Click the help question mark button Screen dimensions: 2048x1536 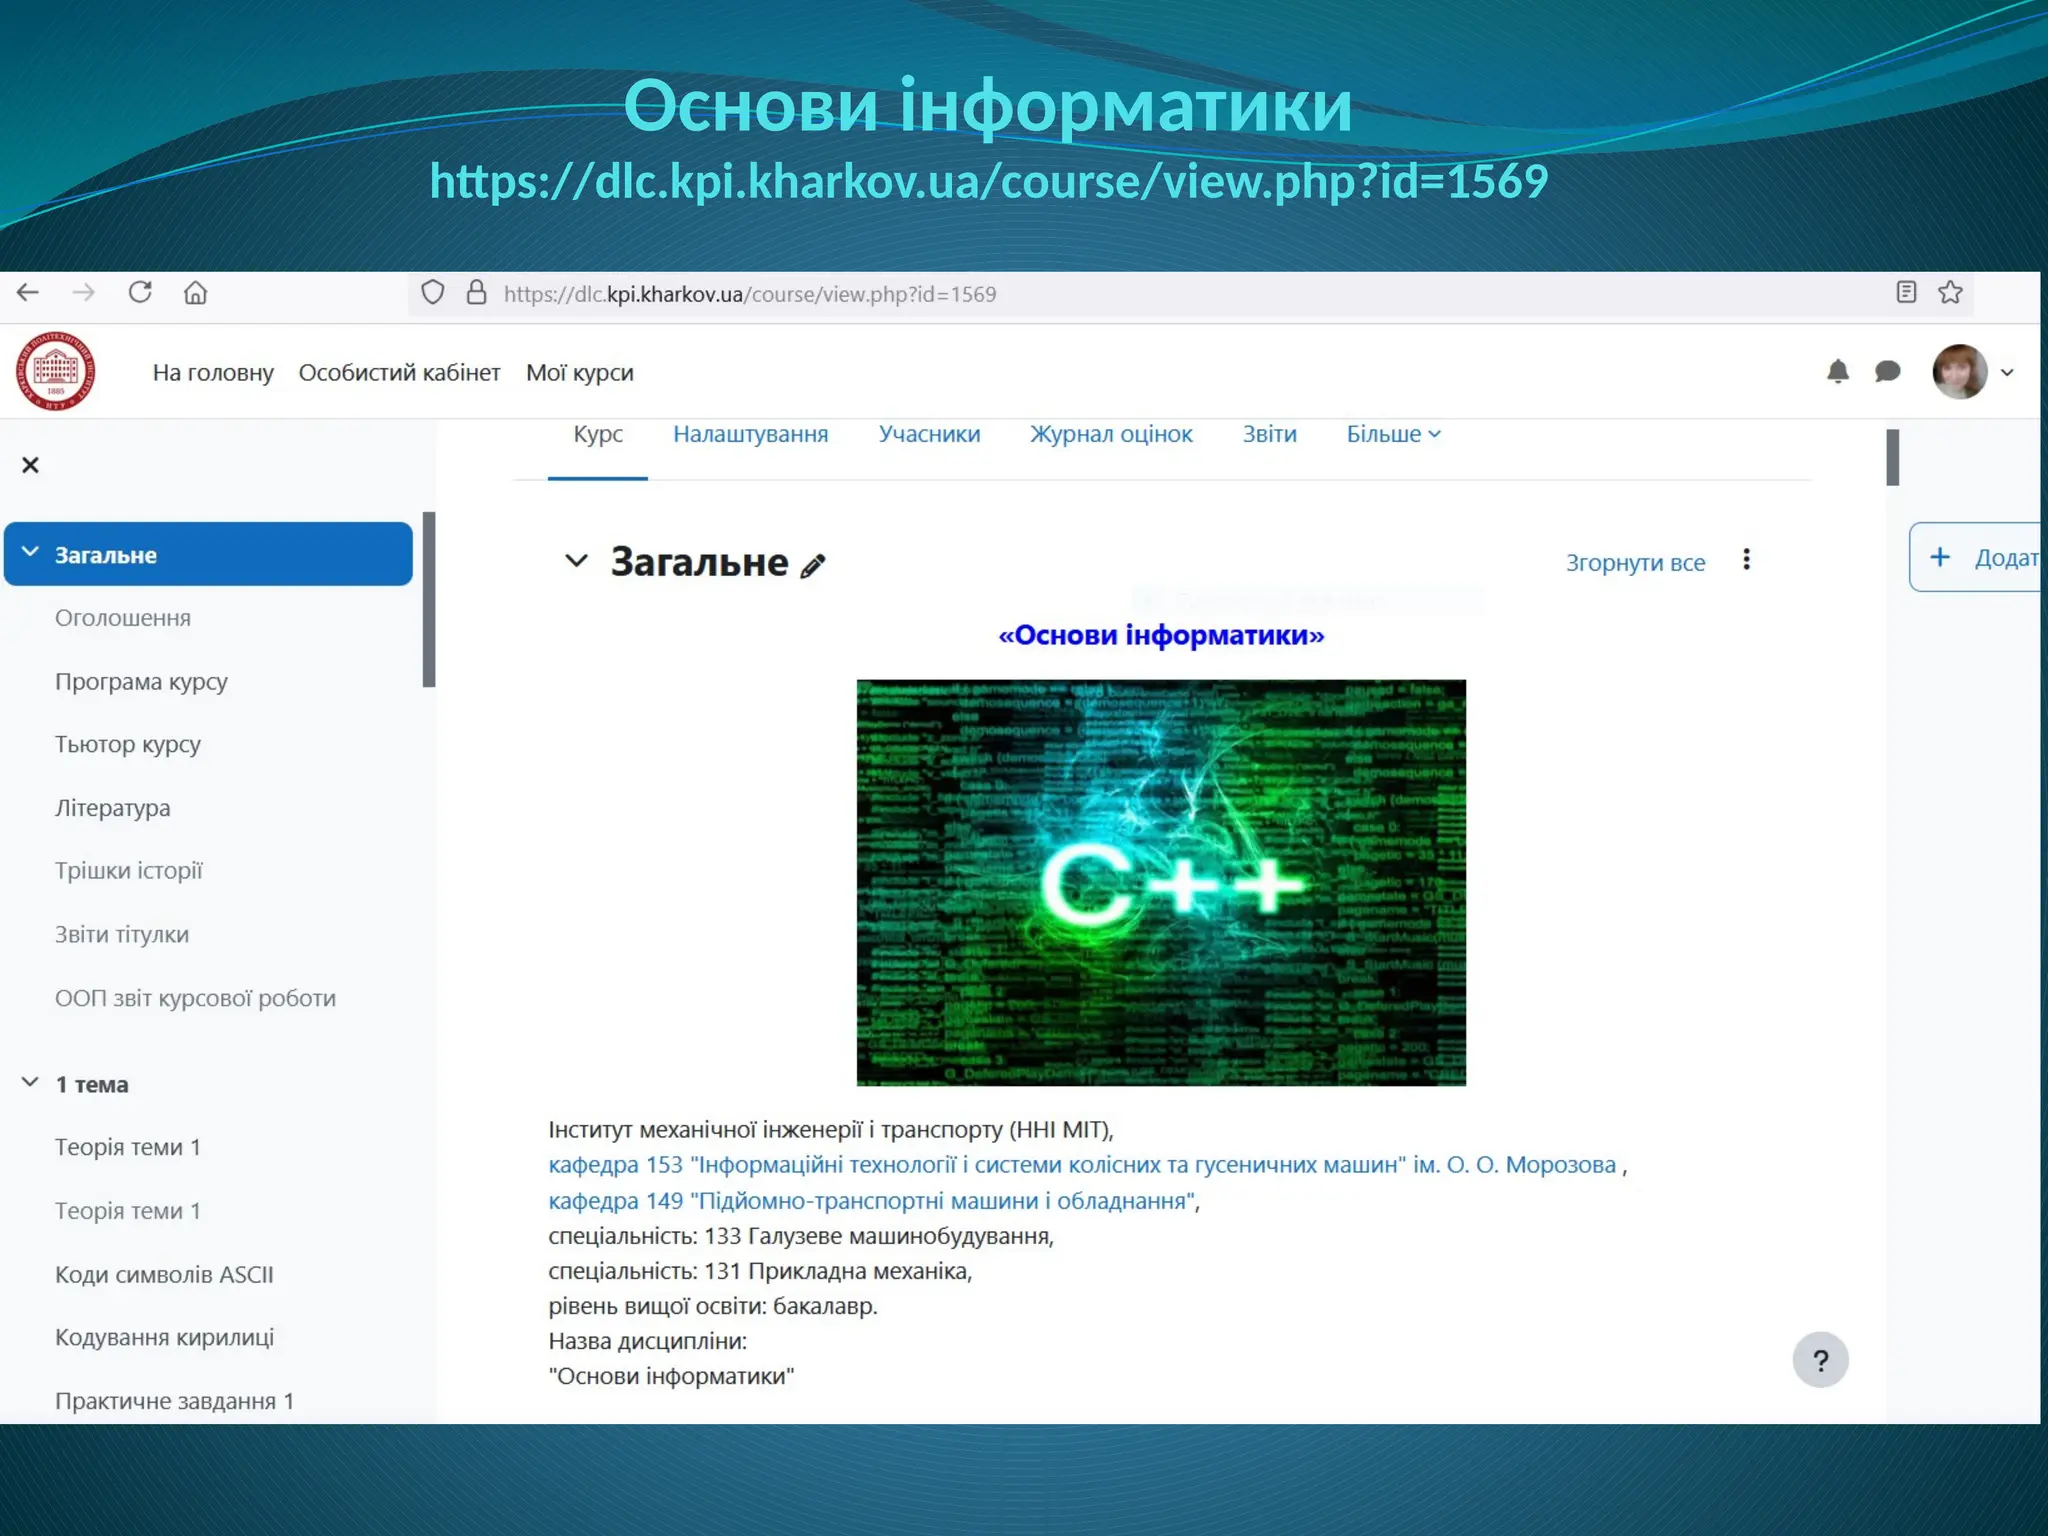click(1820, 1360)
